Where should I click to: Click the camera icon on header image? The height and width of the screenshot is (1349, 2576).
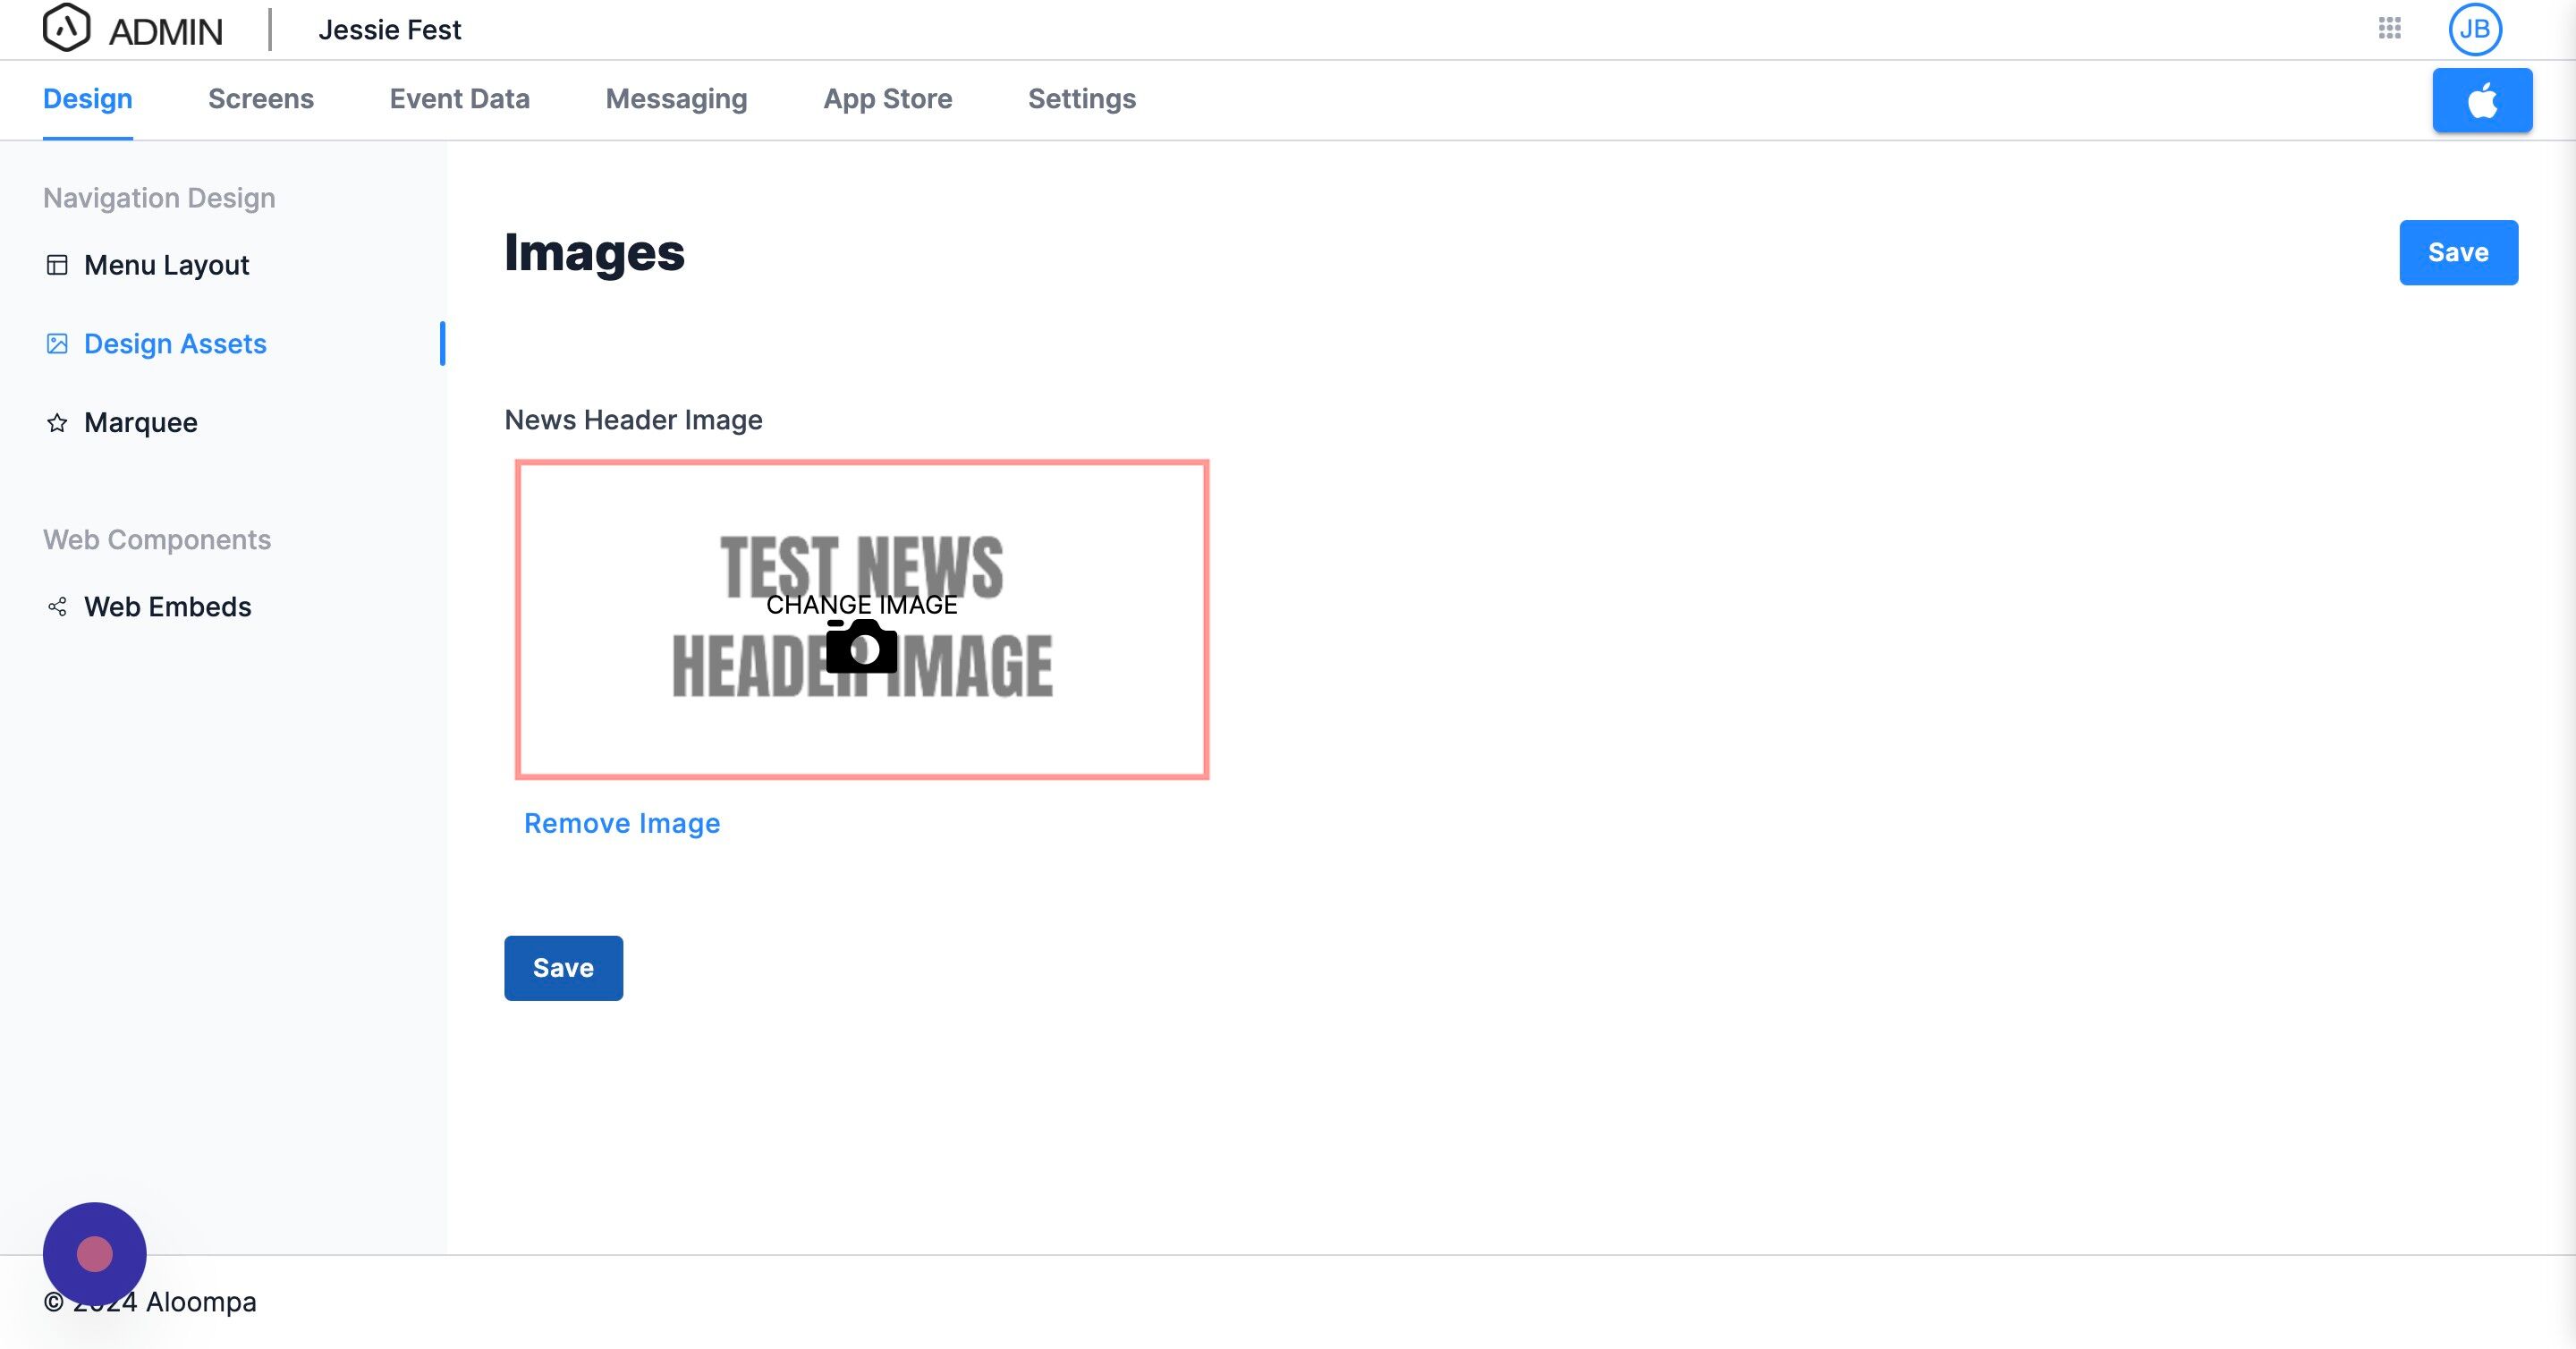[x=861, y=647]
